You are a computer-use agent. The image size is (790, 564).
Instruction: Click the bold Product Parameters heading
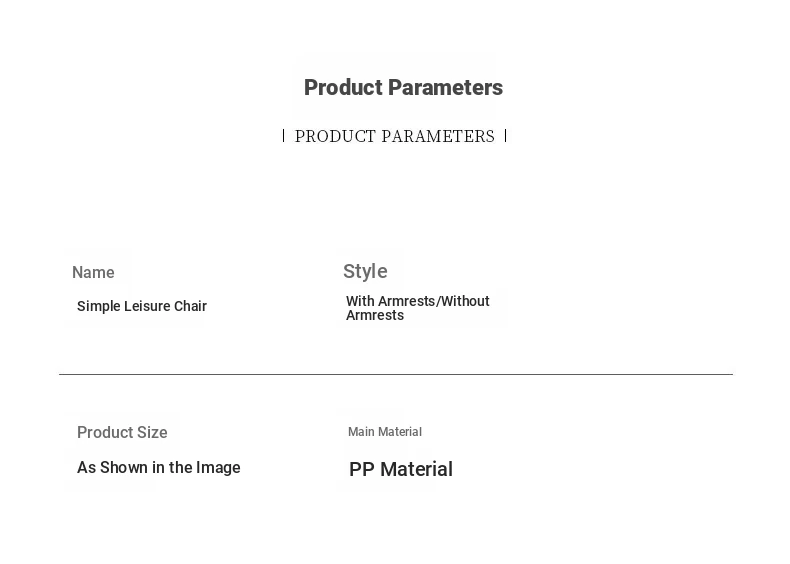403,88
